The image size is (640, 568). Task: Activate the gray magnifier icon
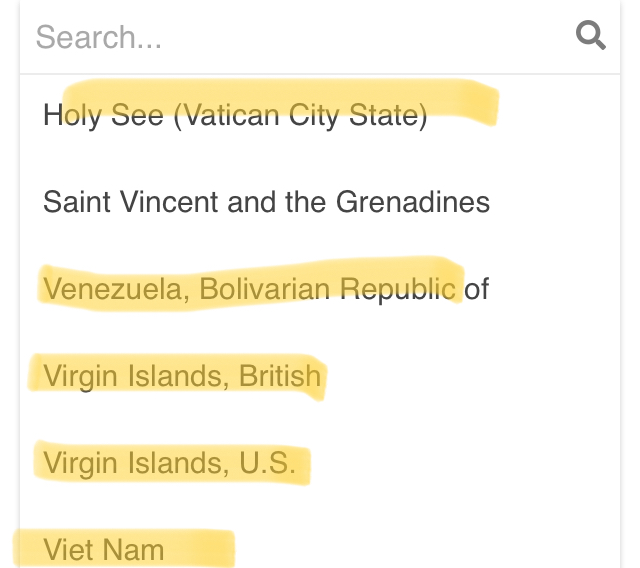click(591, 36)
